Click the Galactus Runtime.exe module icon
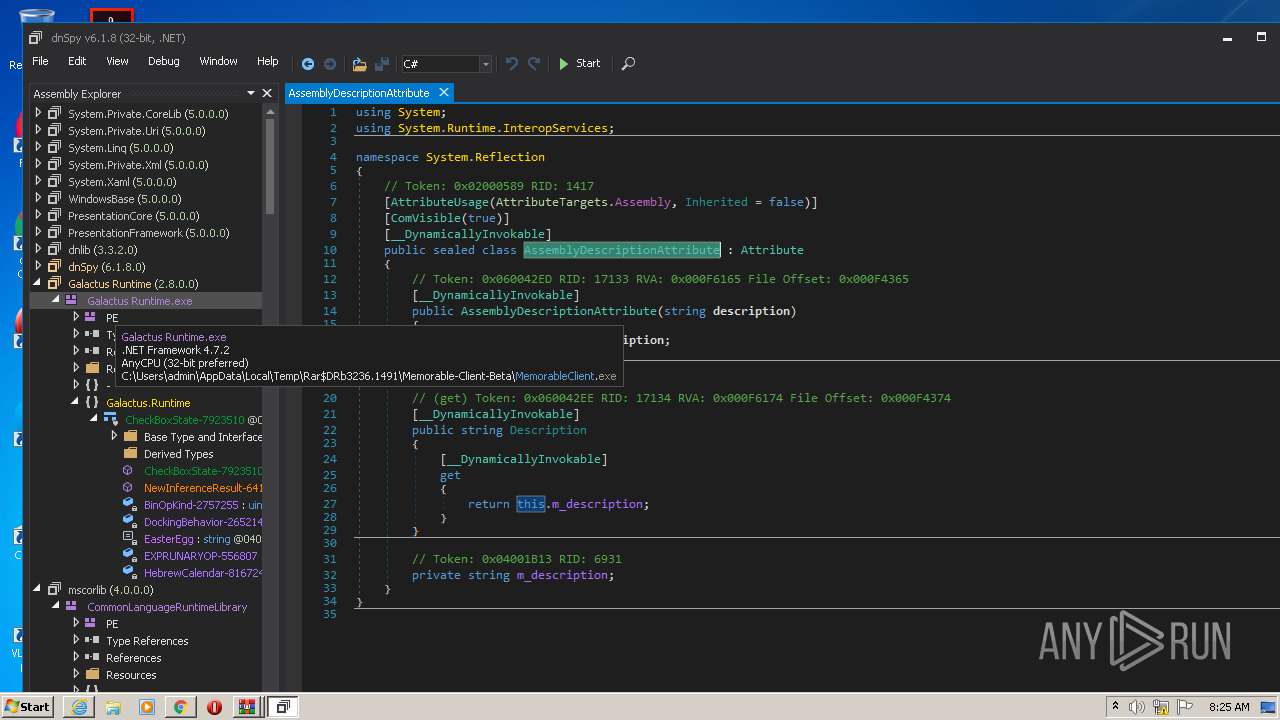1280x720 pixels. click(72, 301)
